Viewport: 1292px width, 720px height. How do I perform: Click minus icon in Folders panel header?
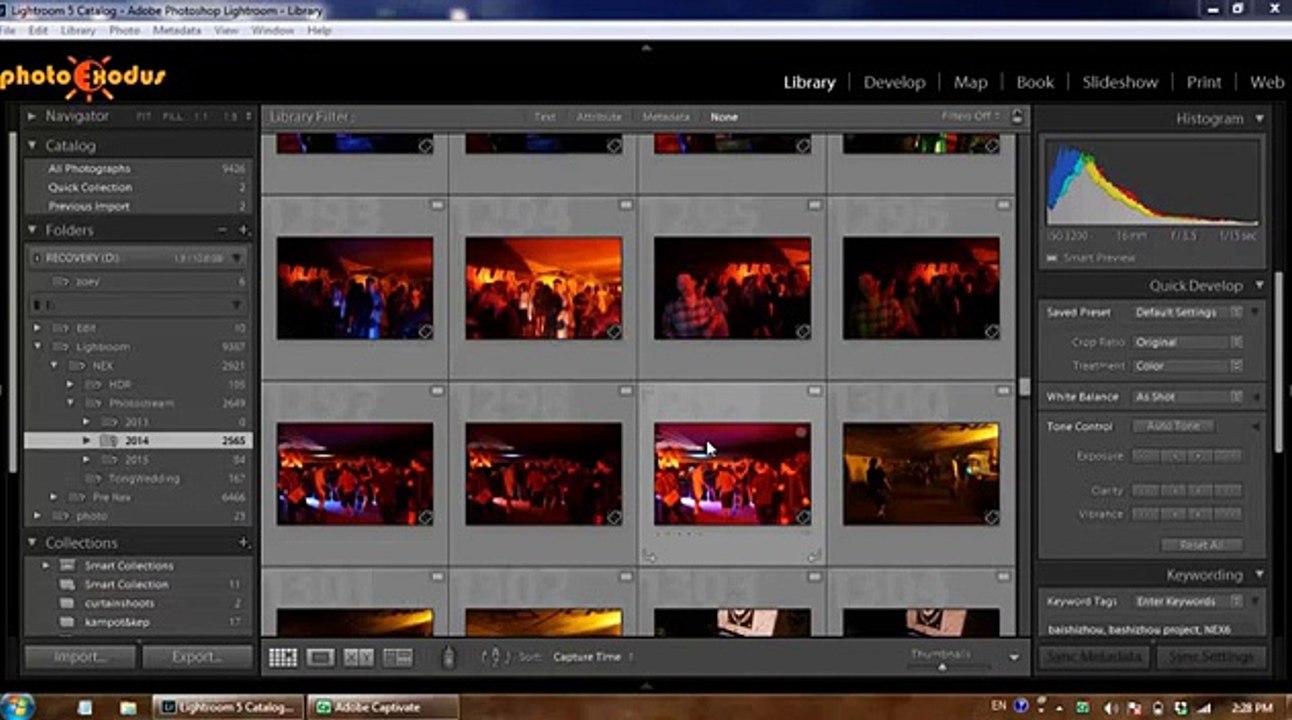(x=222, y=230)
